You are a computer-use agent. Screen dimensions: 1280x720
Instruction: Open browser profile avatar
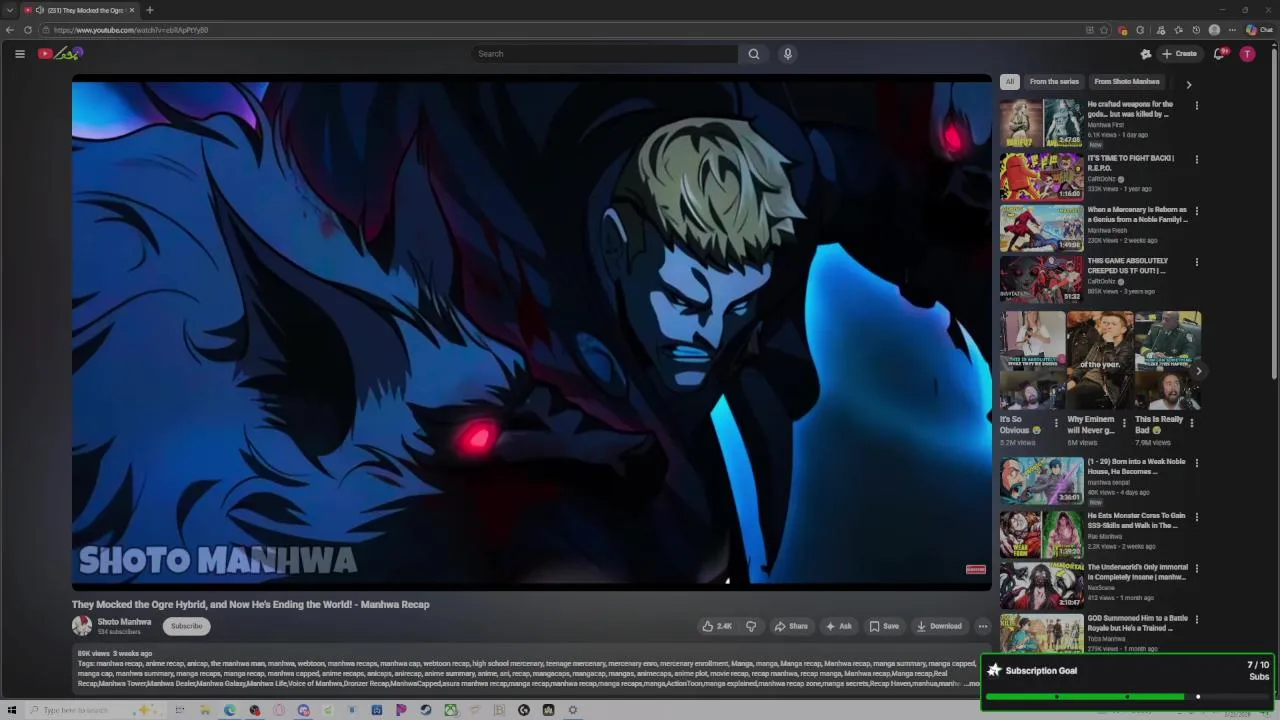(1214, 30)
